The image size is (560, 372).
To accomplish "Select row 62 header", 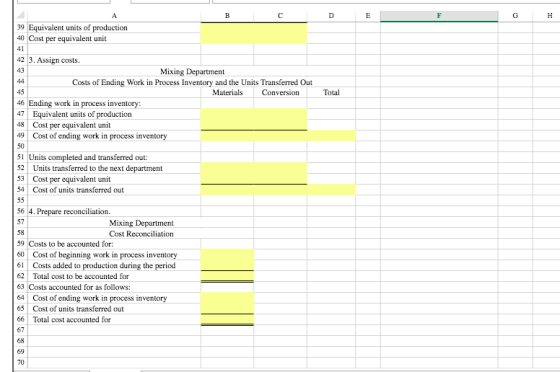I will pos(21,276).
